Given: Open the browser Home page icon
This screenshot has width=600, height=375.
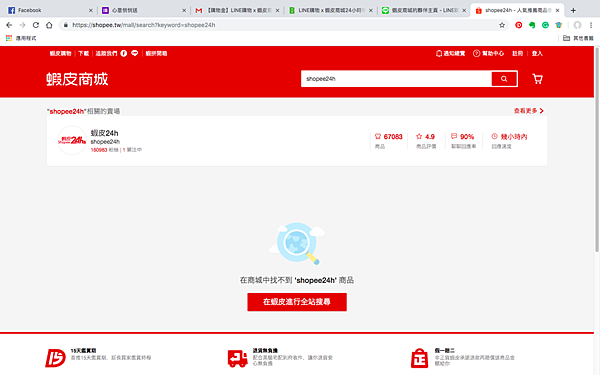Looking at the screenshot, I should point(49,25).
